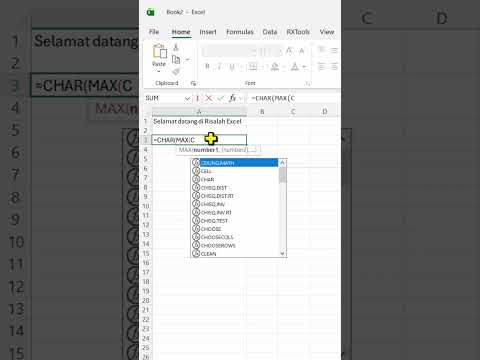Expand the Name Box dropdown arrow
This screenshot has height=360, width=480.
(187, 98)
